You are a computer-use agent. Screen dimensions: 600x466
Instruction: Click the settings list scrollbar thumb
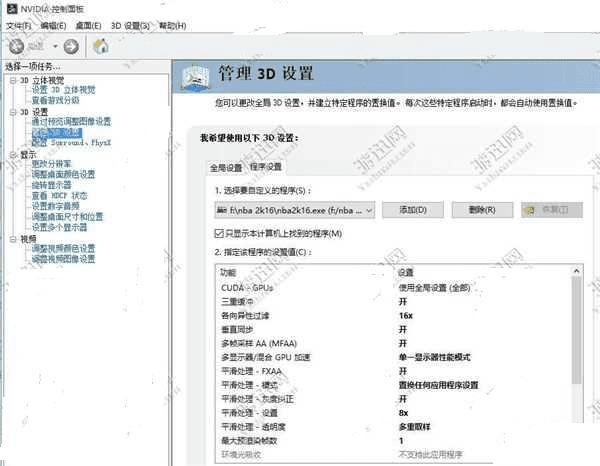[576, 330]
